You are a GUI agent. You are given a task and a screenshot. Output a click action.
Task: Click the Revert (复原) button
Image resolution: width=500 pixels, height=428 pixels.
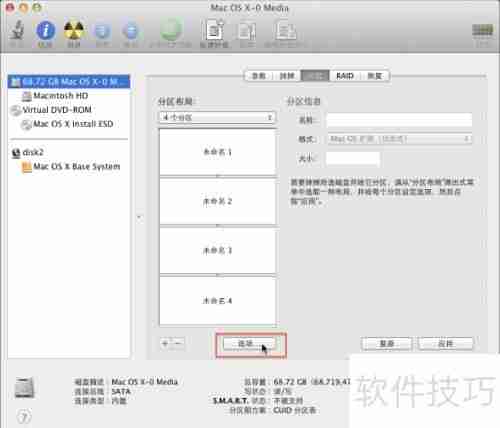click(x=387, y=344)
